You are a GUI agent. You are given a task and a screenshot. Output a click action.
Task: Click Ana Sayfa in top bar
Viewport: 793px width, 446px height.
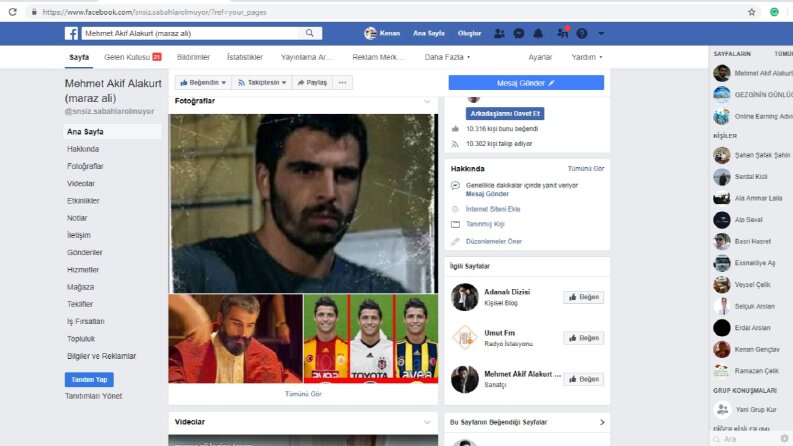[x=428, y=33]
